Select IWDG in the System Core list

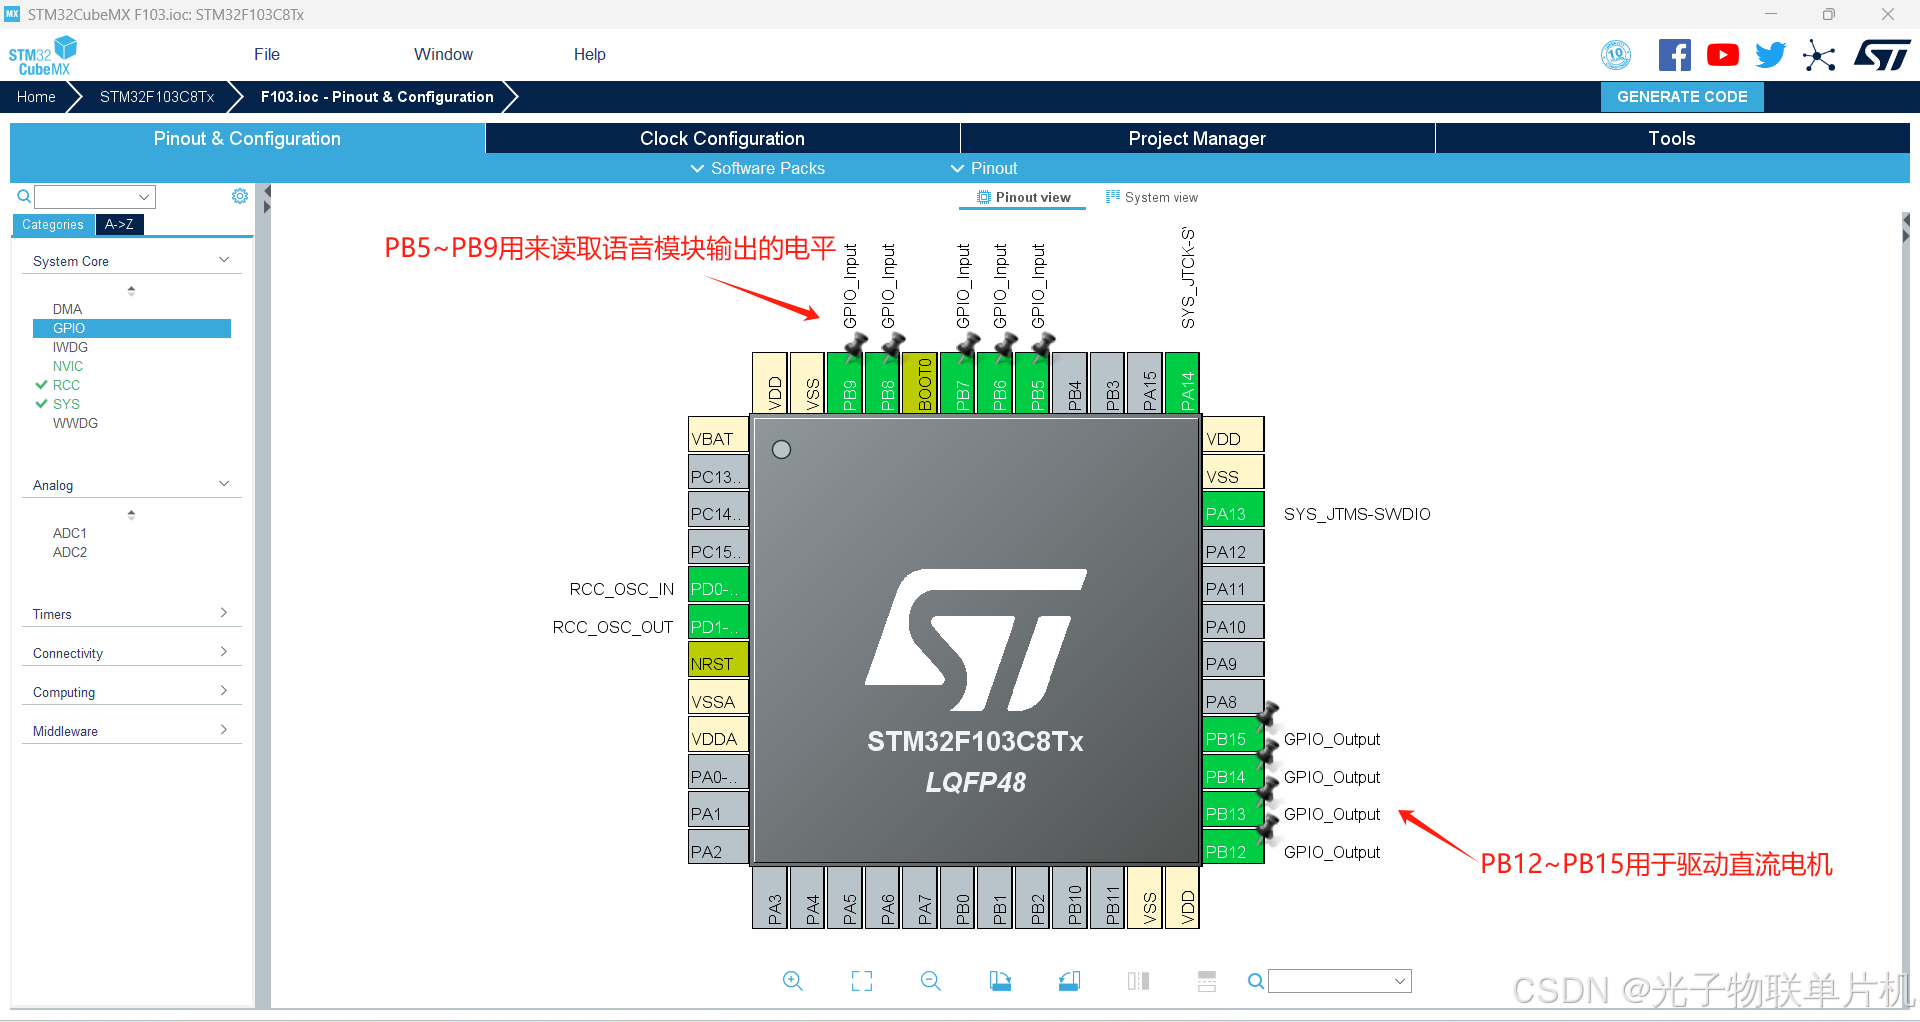click(70, 347)
